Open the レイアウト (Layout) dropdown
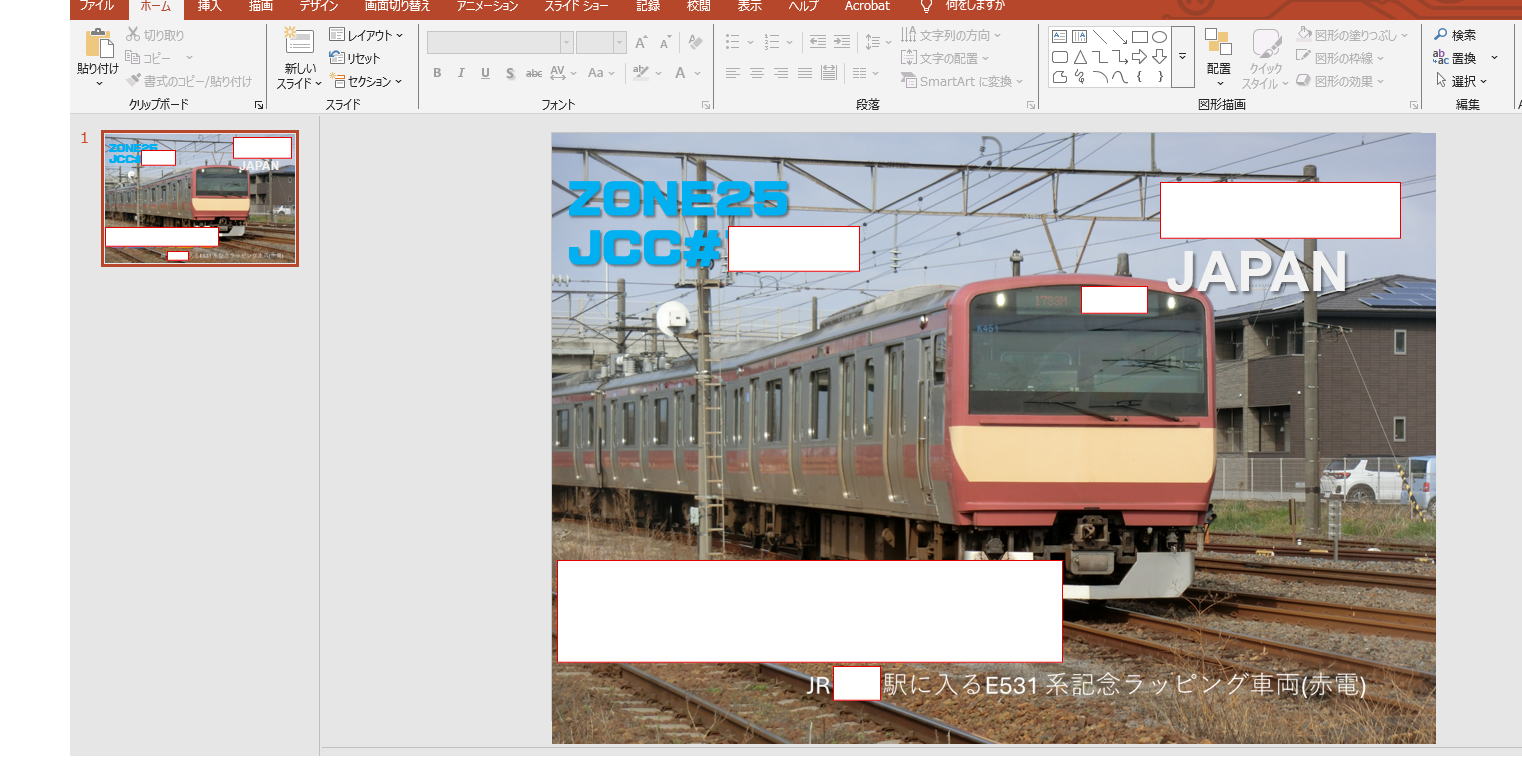This screenshot has height=772, width=1522. coord(366,35)
